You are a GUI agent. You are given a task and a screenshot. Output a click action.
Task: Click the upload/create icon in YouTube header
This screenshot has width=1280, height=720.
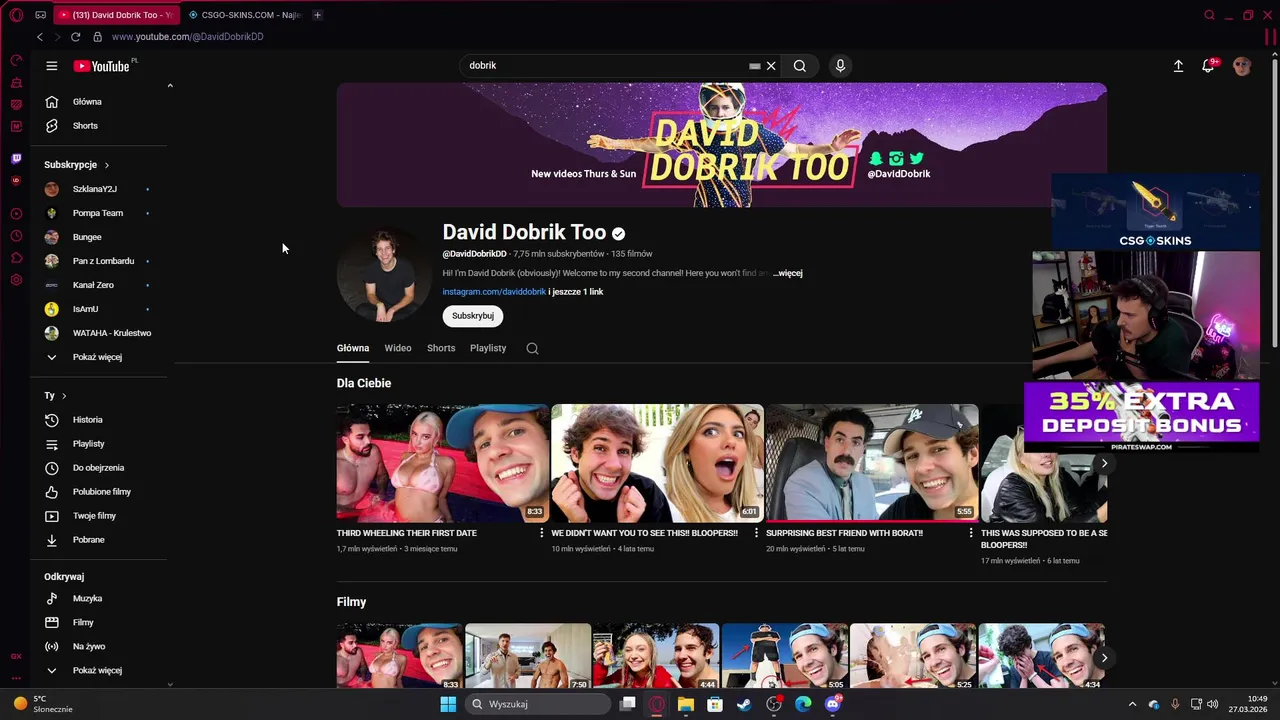[x=1178, y=66]
